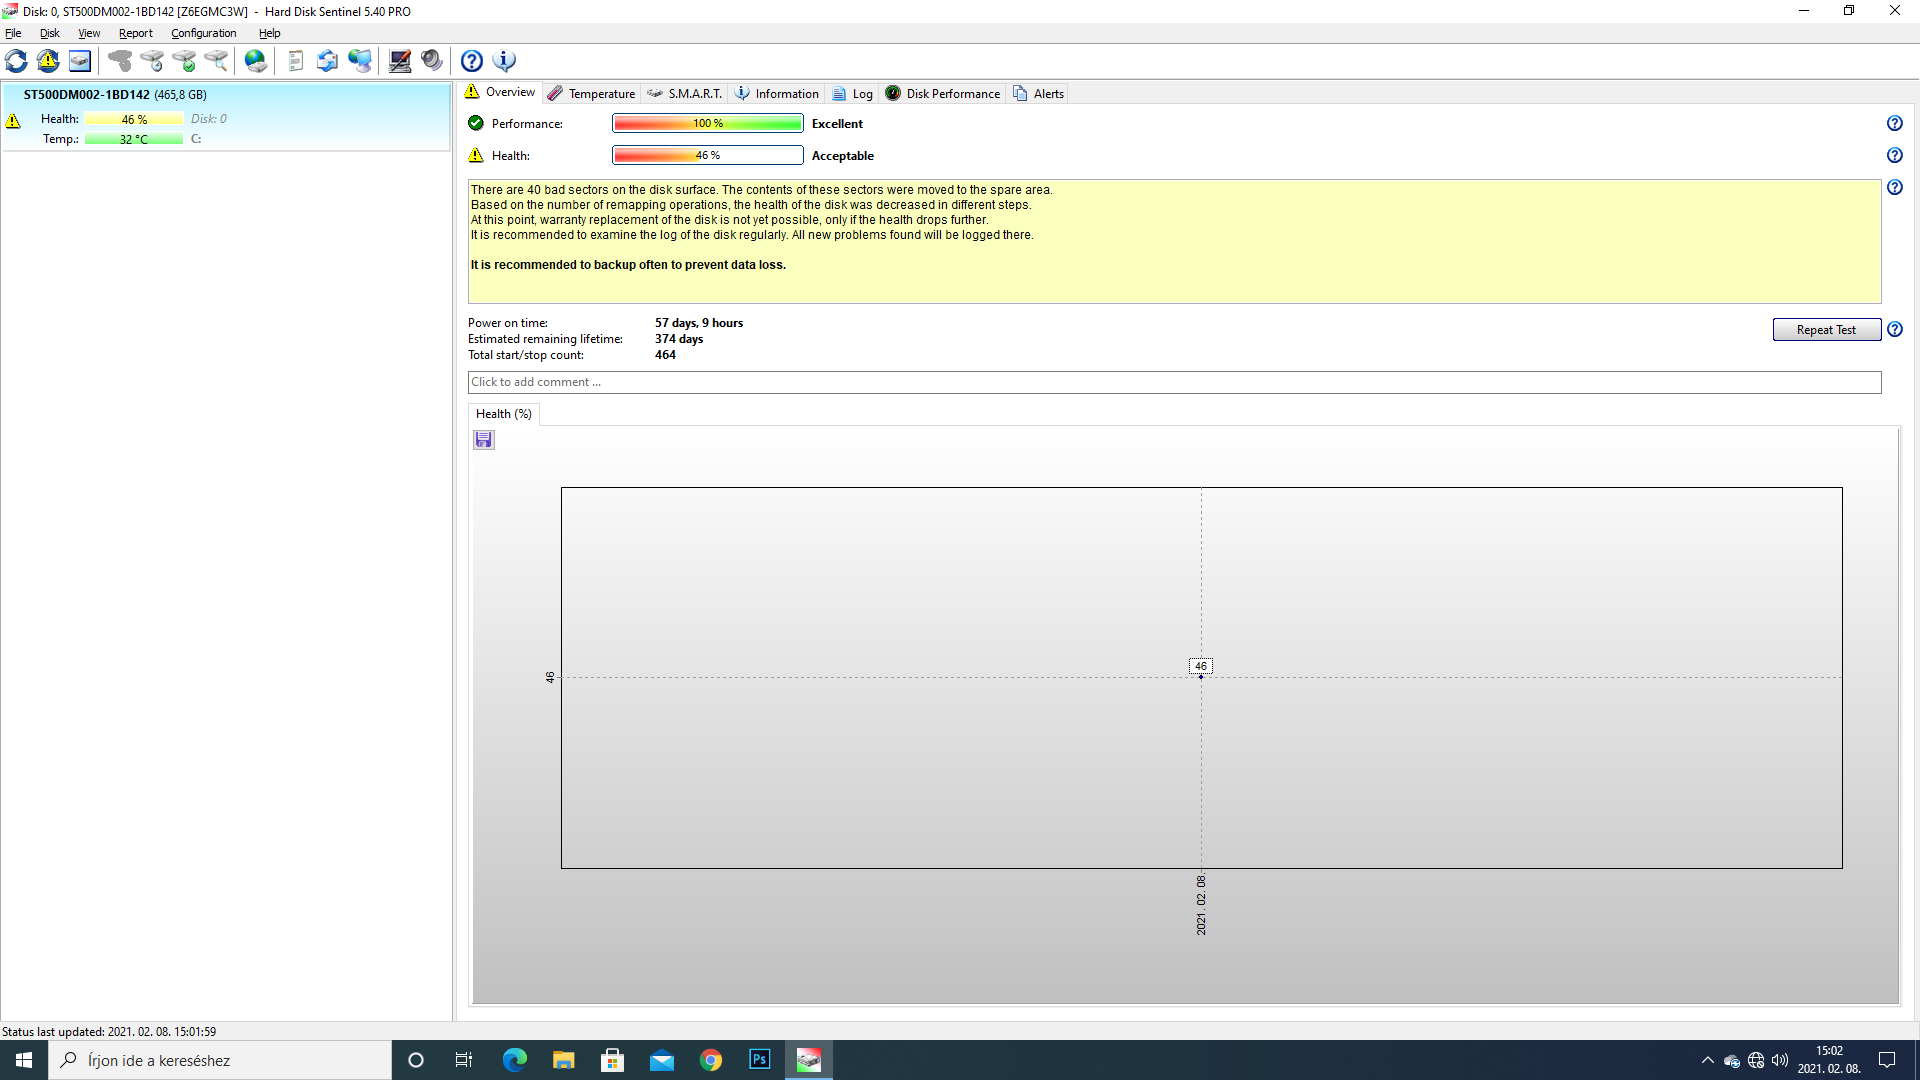Click the help icon beside Health bar
The image size is (1920, 1080).
point(1895,155)
